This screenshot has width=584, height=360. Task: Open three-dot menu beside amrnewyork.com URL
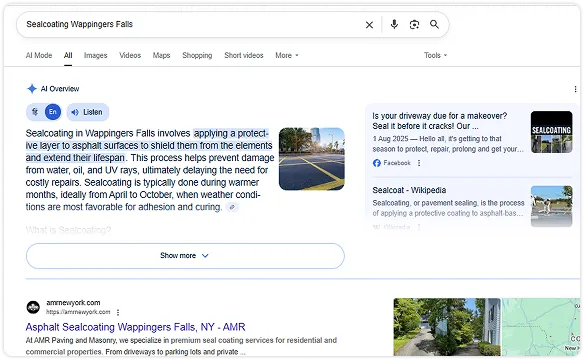point(118,312)
